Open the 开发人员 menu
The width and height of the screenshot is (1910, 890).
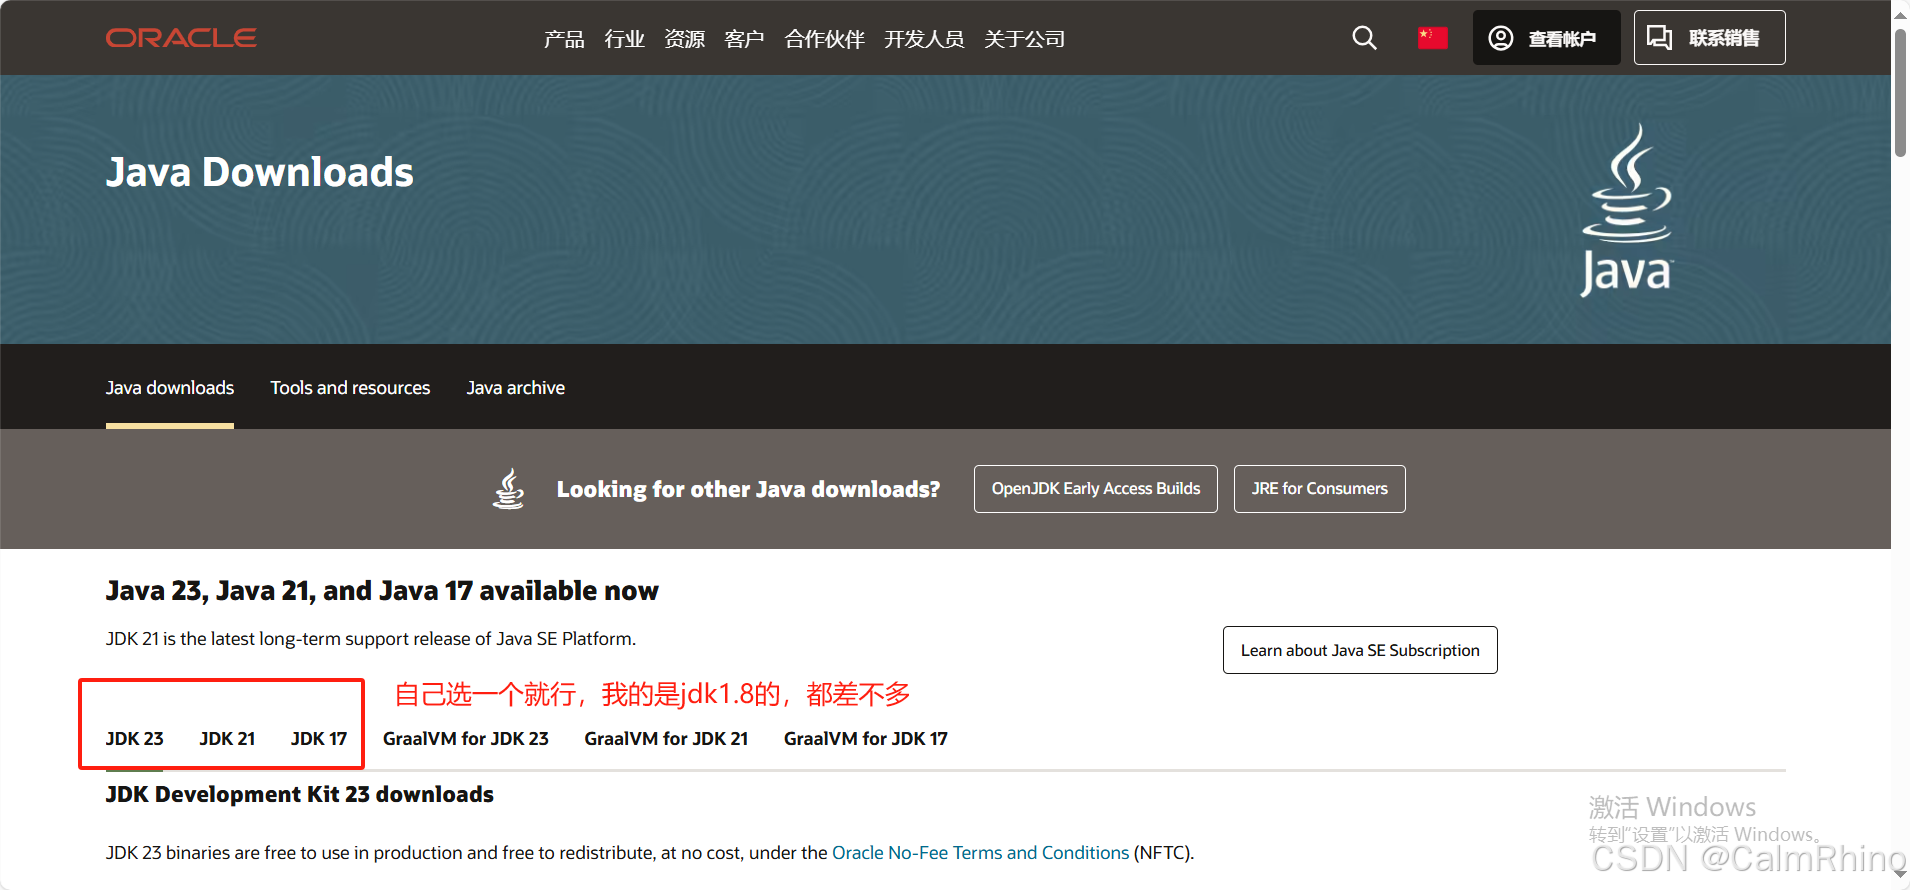point(924,39)
